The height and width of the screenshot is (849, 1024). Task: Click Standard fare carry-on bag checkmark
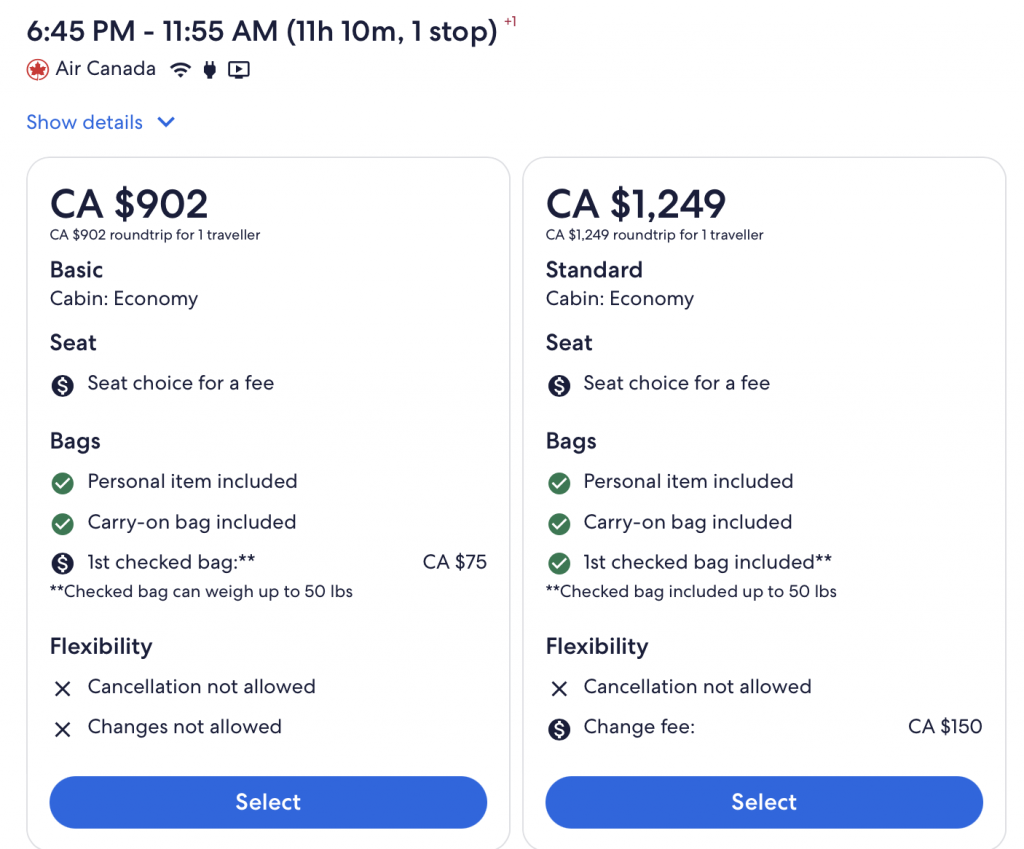[x=559, y=523]
